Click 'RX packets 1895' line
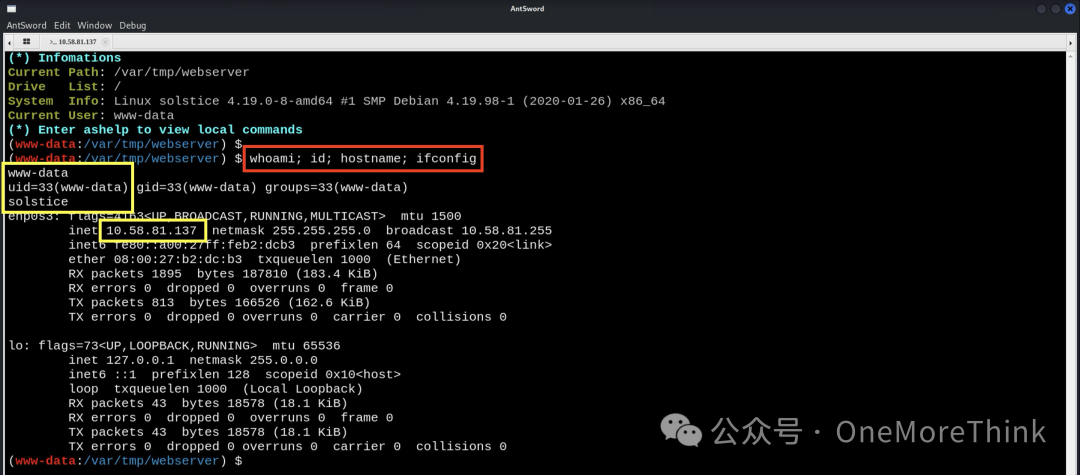This screenshot has height=475, width=1080. [x=223, y=273]
